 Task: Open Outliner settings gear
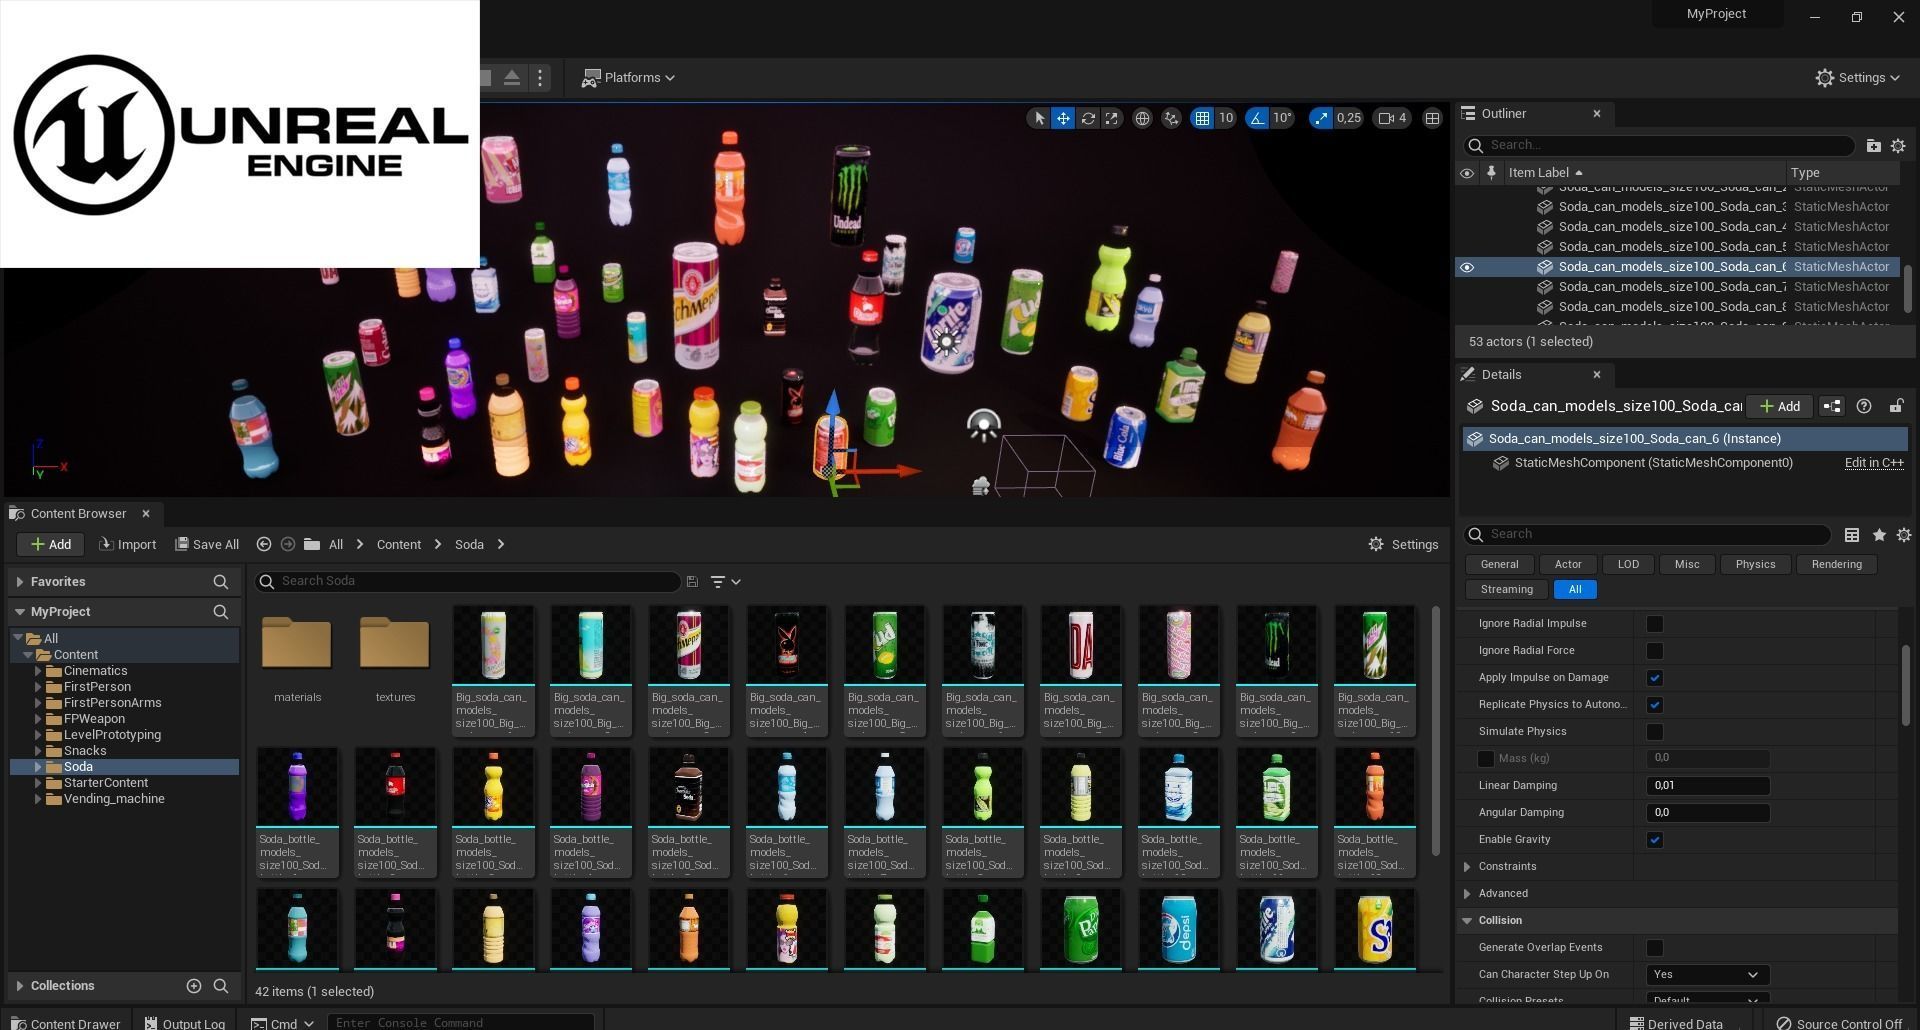click(x=1898, y=145)
